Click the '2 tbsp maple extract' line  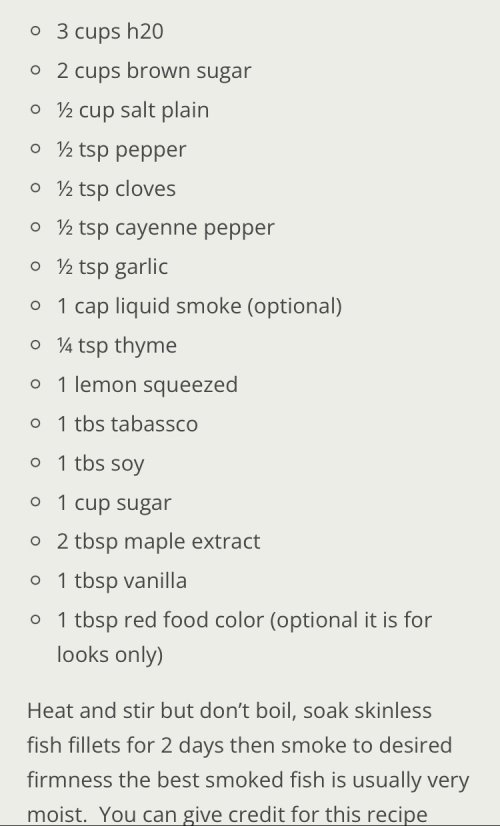click(158, 542)
